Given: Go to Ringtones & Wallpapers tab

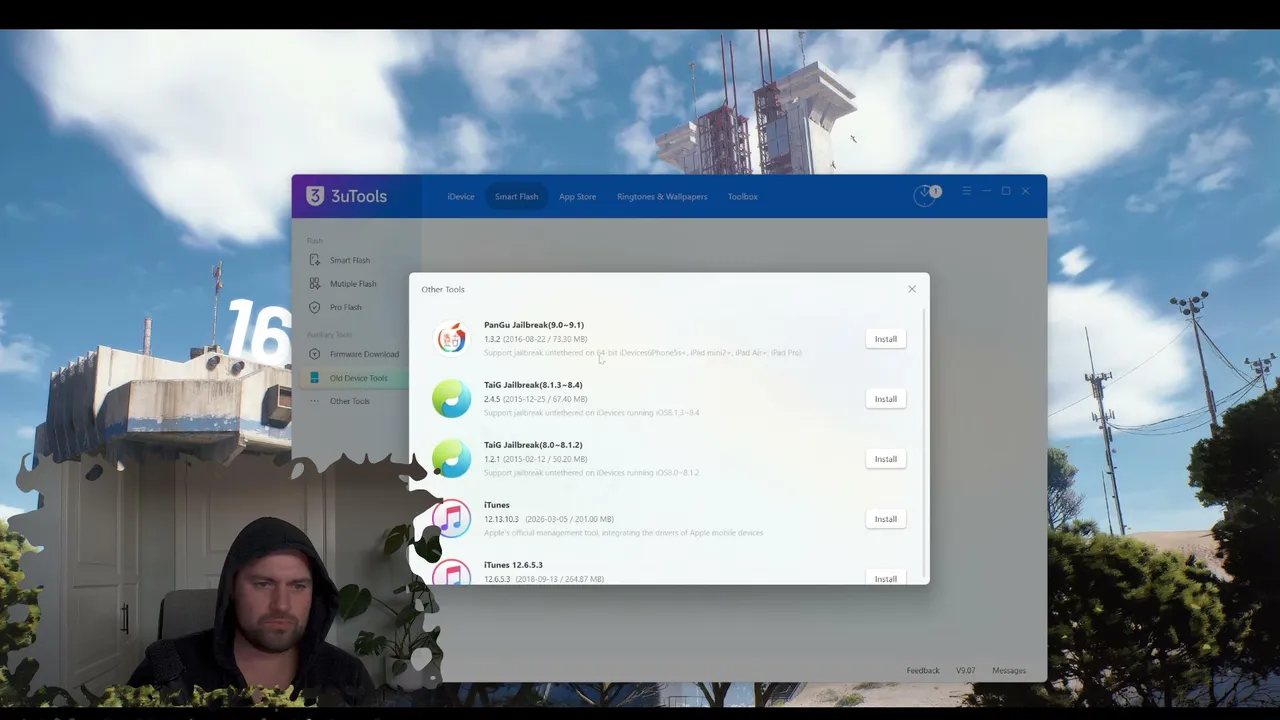Looking at the screenshot, I should [662, 197].
